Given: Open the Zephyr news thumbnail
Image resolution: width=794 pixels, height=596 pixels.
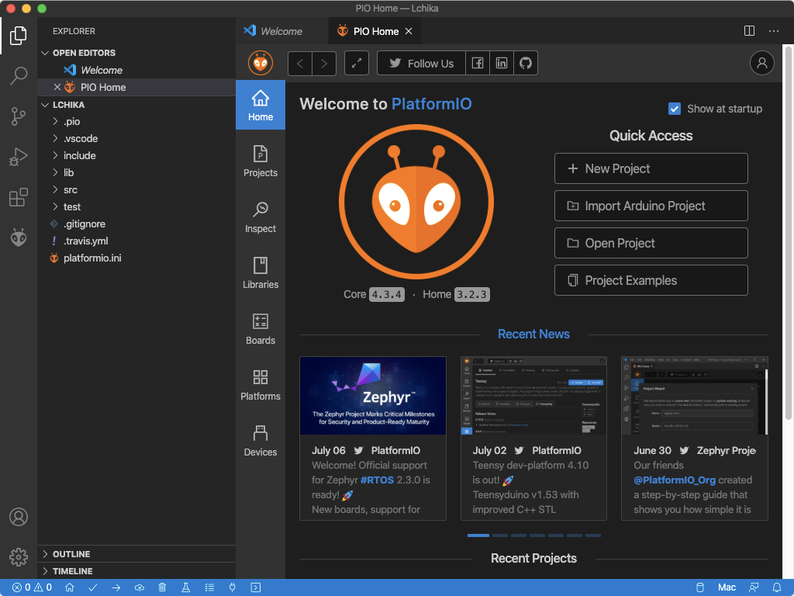Looking at the screenshot, I should coord(372,395).
